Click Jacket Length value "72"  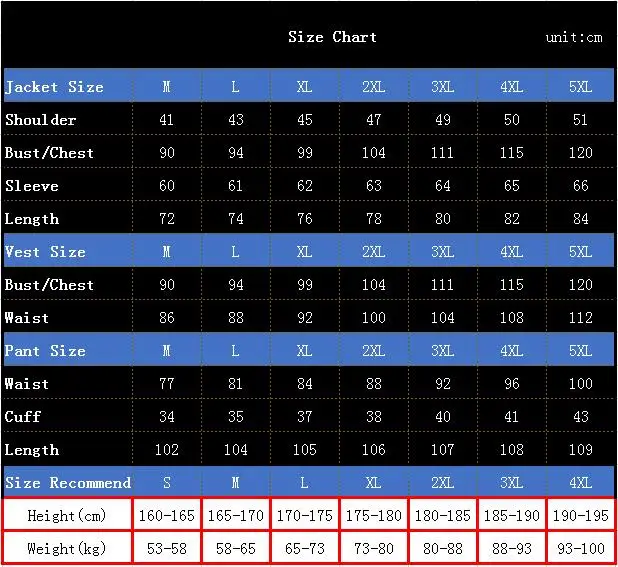(x=167, y=219)
